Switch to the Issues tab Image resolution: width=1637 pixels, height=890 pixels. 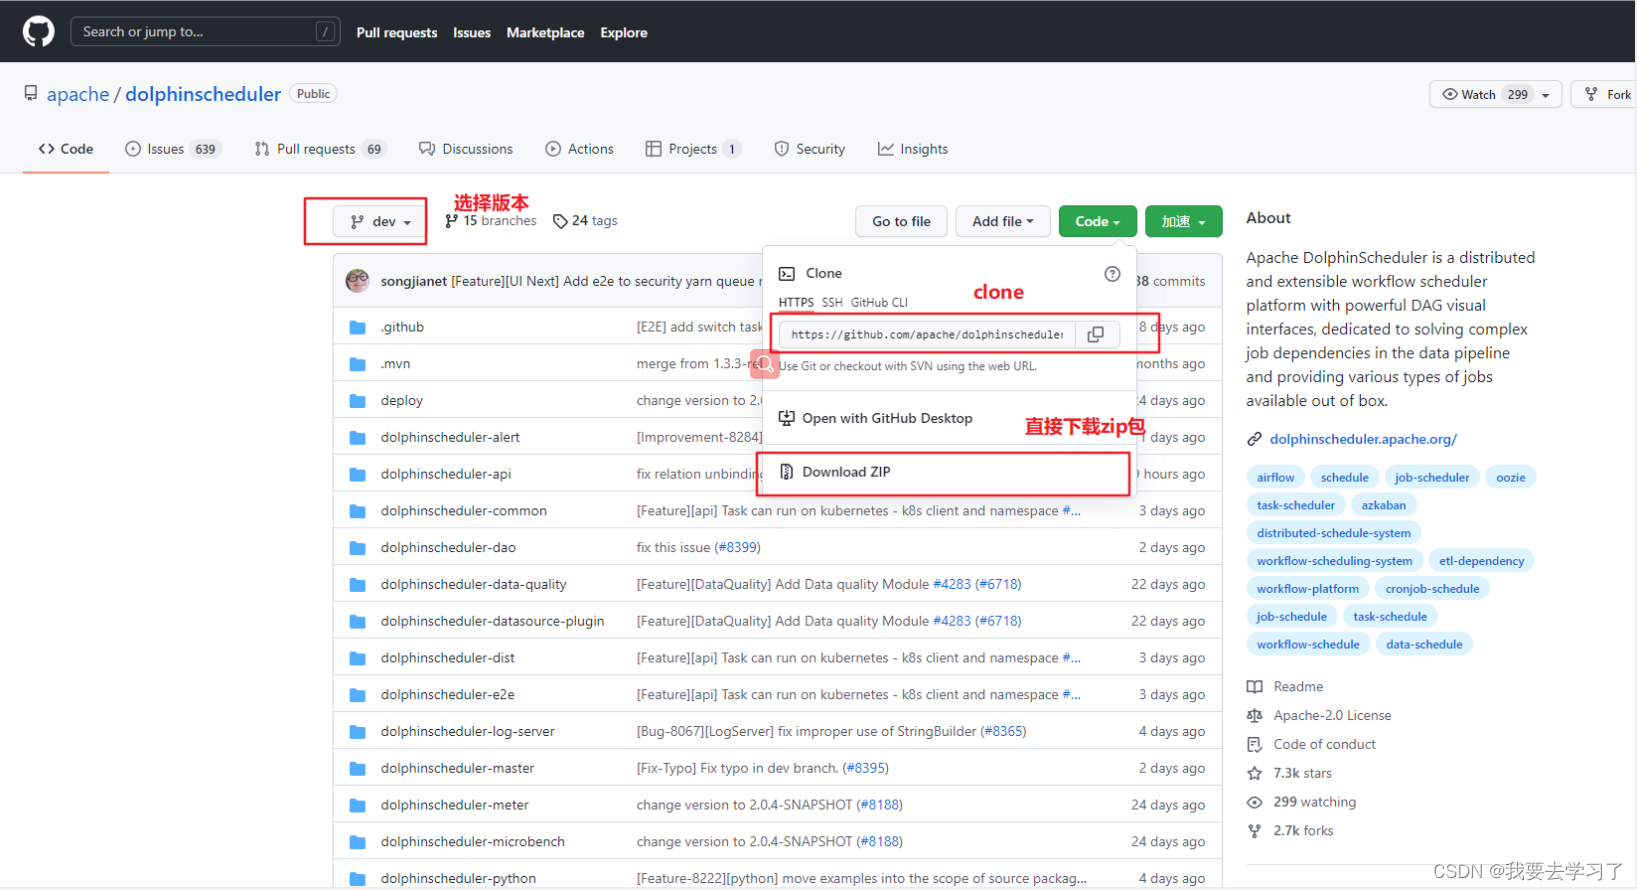pyautogui.click(x=171, y=149)
